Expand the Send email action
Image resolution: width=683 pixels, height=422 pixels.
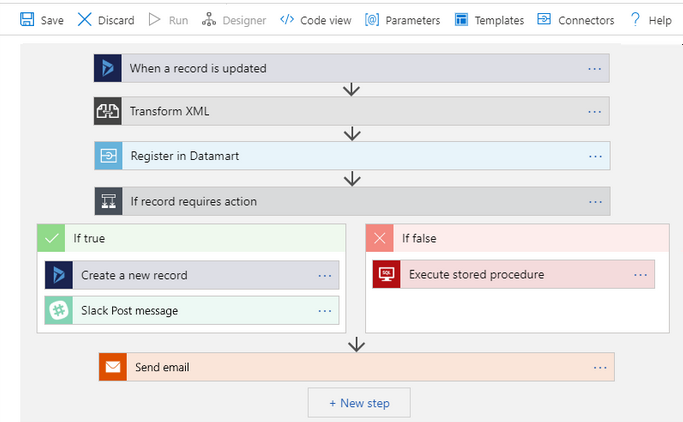(x=357, y=367)
